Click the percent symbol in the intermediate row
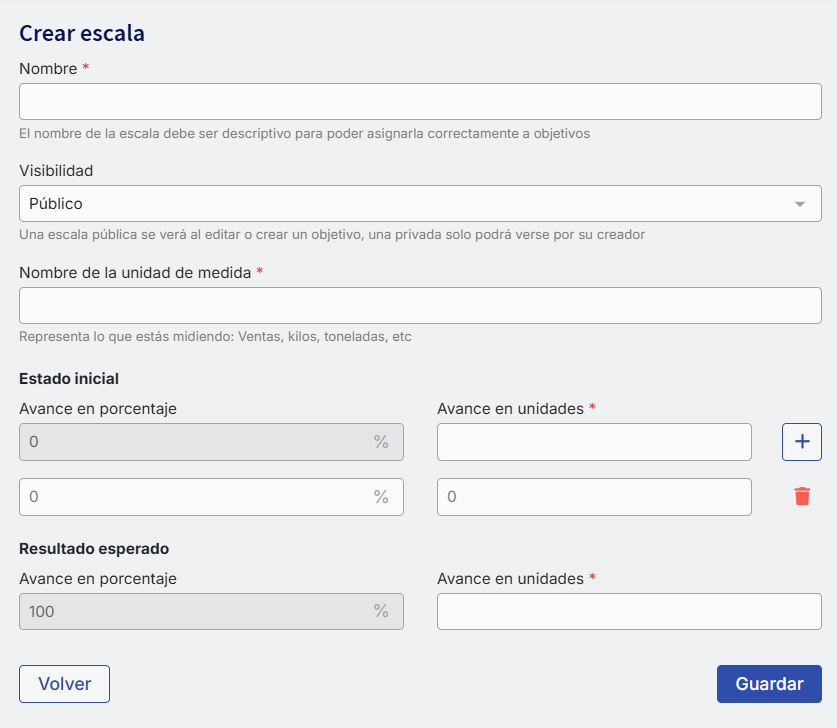The width and height of the screenshot is (837, 728). [x=381, y=497]
